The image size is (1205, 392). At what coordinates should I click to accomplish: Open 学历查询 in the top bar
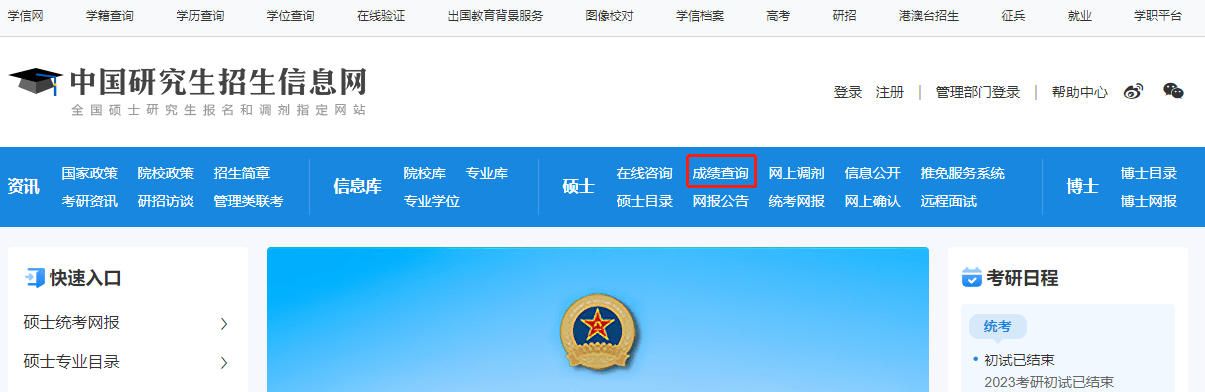(x=200, y=16)
